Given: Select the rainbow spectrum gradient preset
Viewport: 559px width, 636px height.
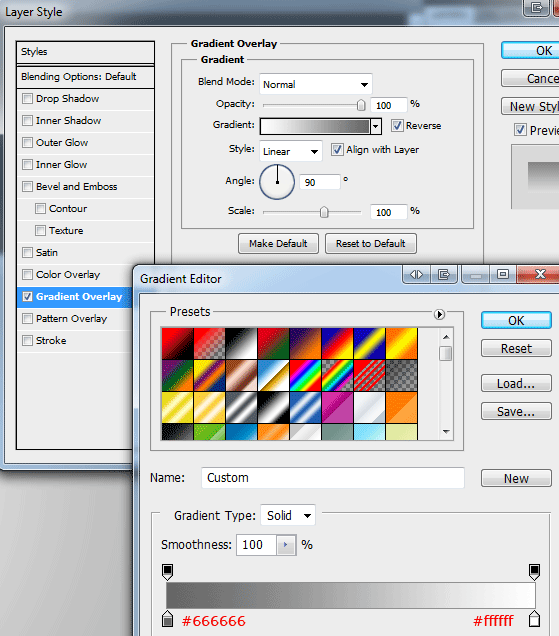Looking at the screenshot, I should pyautogui.click(x=305, y=376).
